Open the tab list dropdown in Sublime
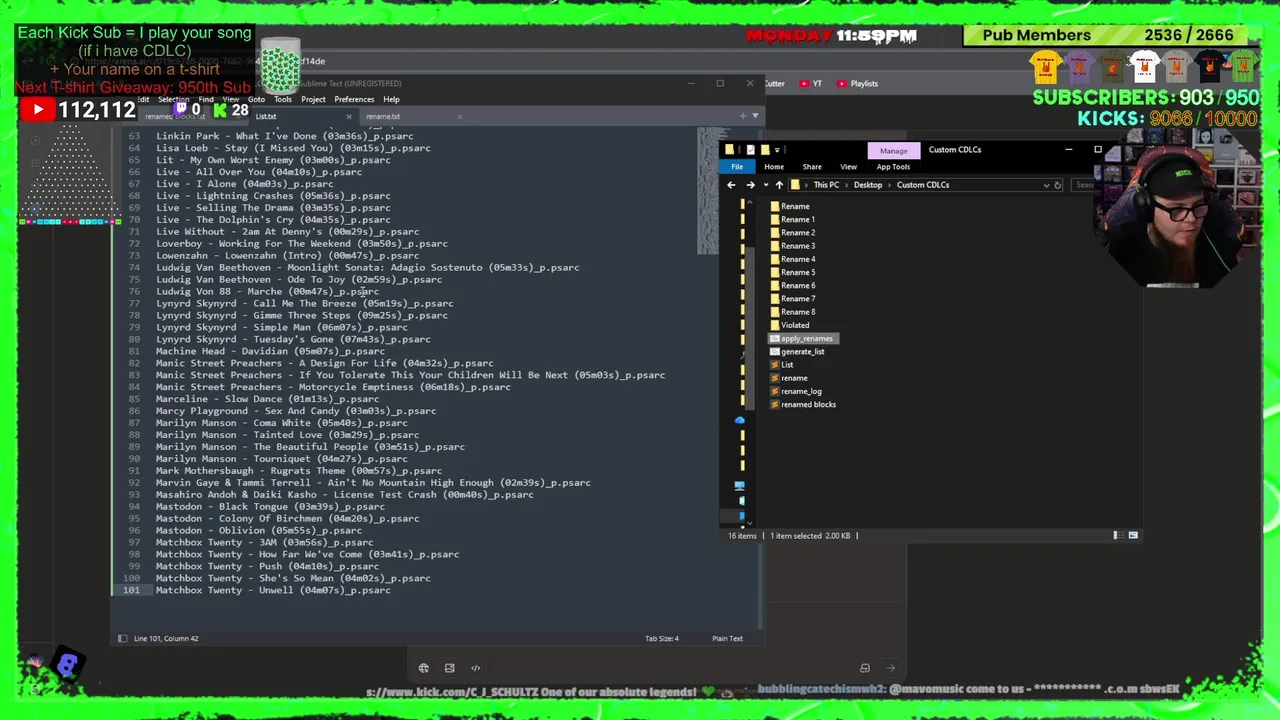Image resolution: width=1280 pixels, height=720 pixels. pos(754,116)
